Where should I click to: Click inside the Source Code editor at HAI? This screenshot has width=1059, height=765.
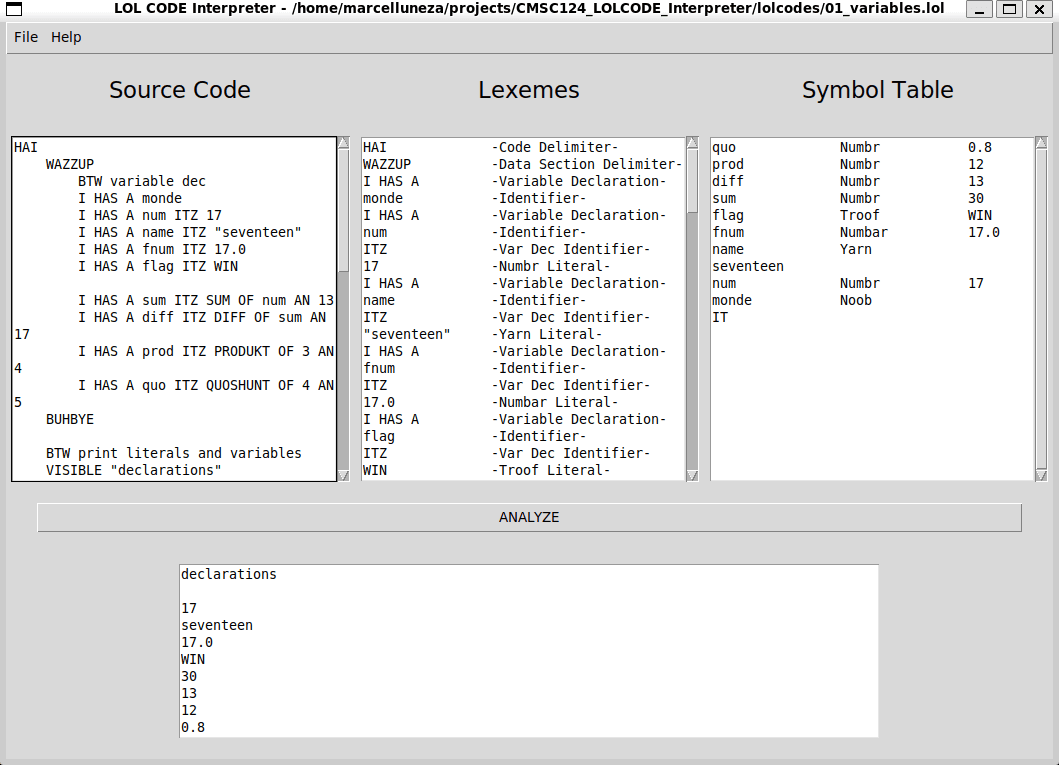pos(26,147)
